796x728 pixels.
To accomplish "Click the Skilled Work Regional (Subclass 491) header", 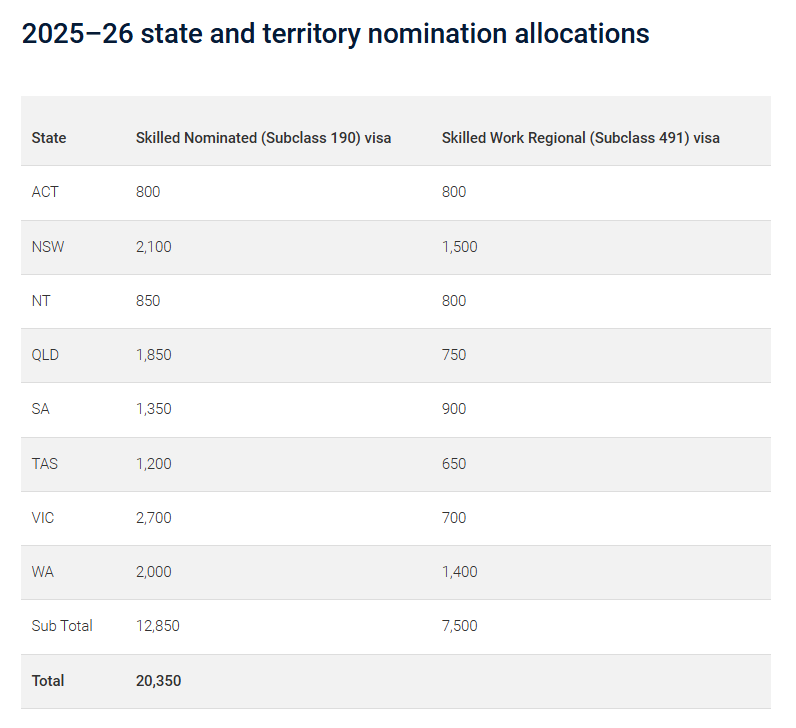I will [580, 138].
